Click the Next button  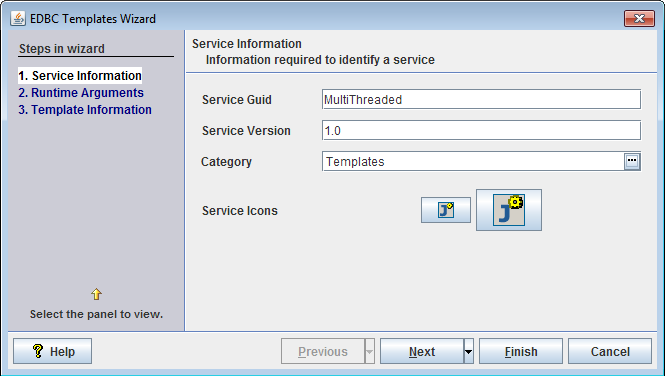(x=422, y=351)
